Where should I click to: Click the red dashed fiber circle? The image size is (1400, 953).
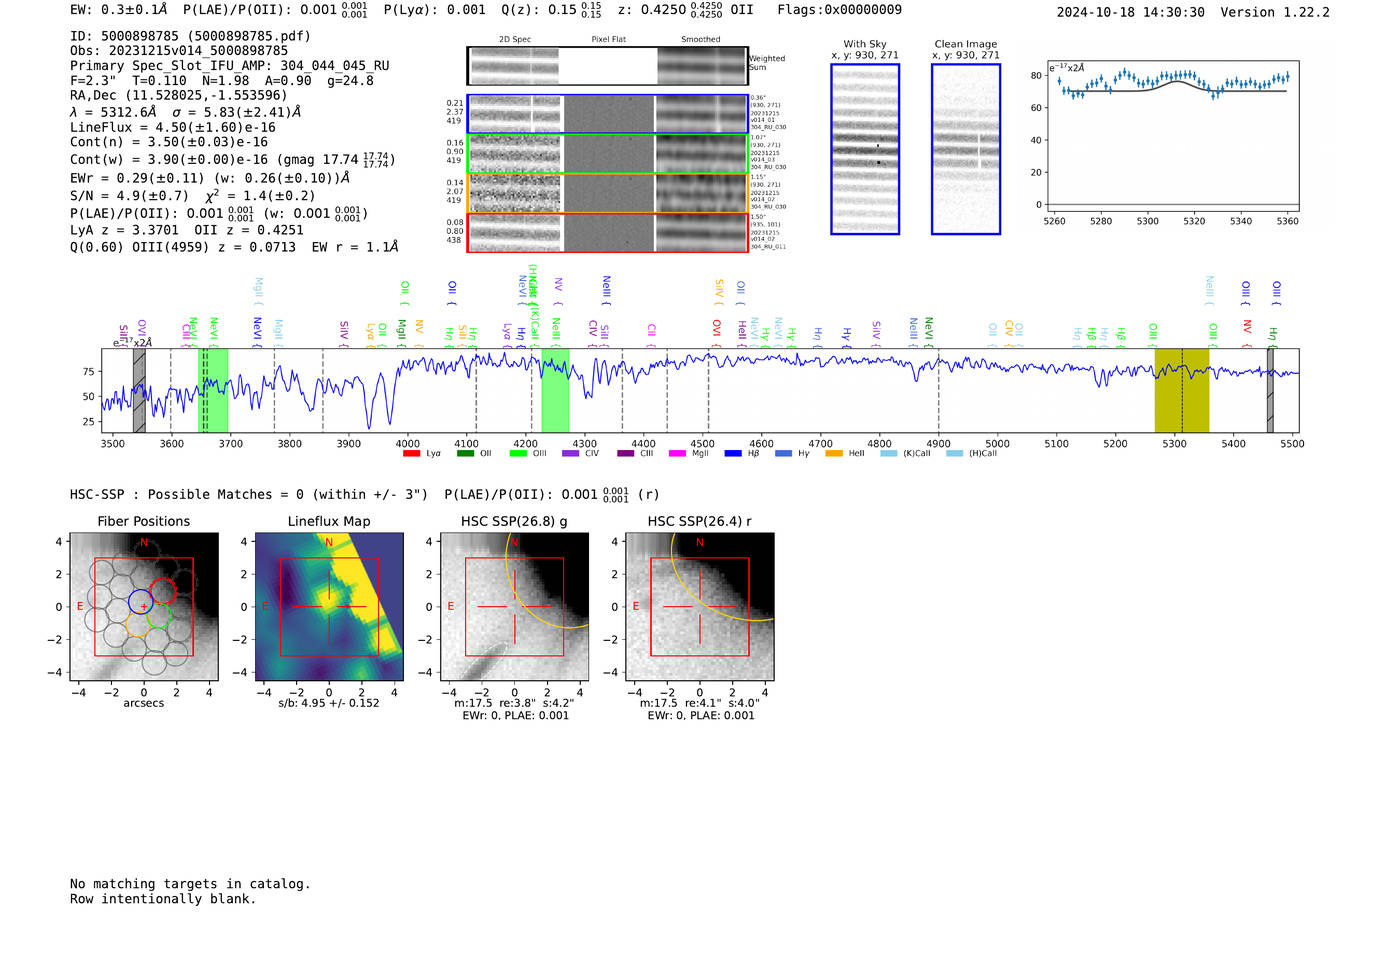[164, 591]
